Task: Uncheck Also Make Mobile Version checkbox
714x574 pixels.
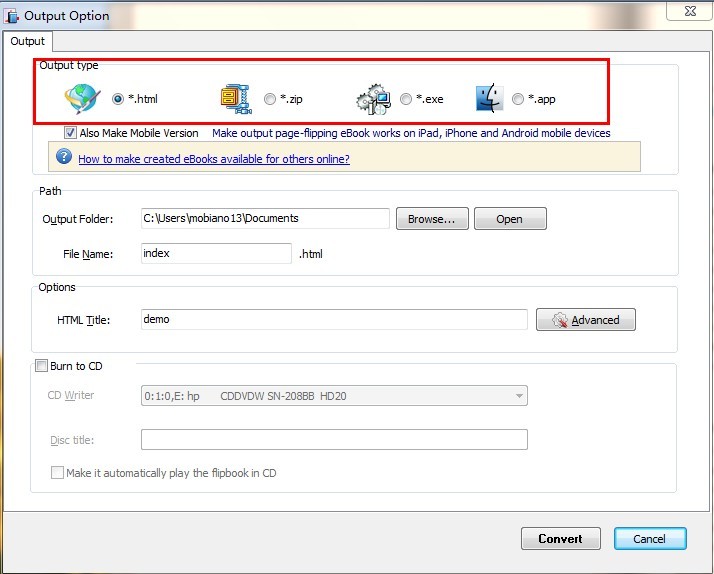Action: [70, 133]
